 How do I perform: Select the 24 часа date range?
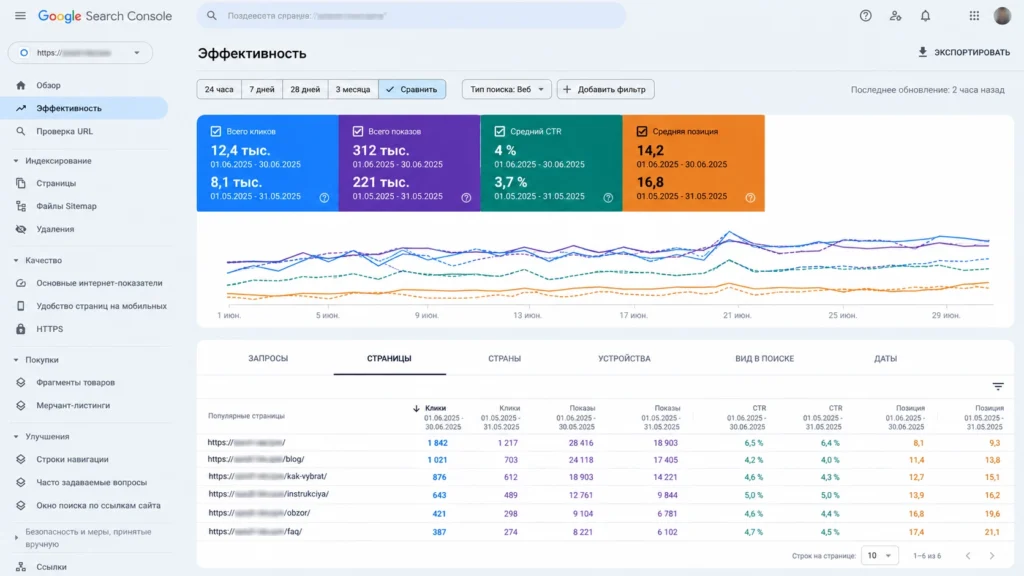pos(219,89)
